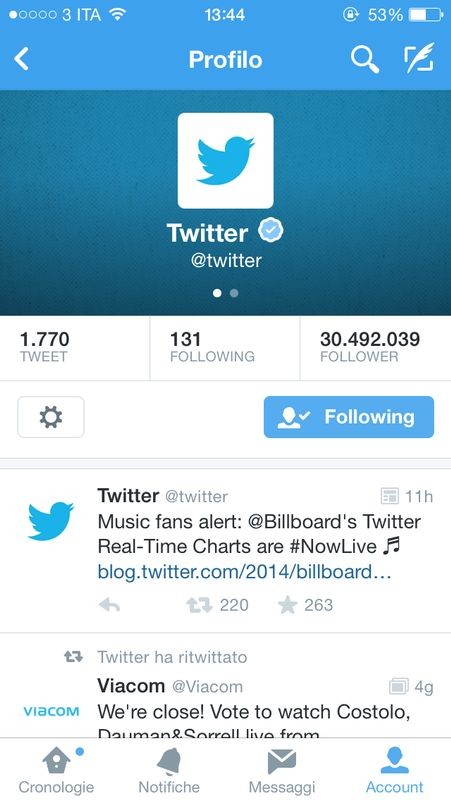Tap the Twitter bird profile picture
The image size is (451, 800).
[226, 161]
